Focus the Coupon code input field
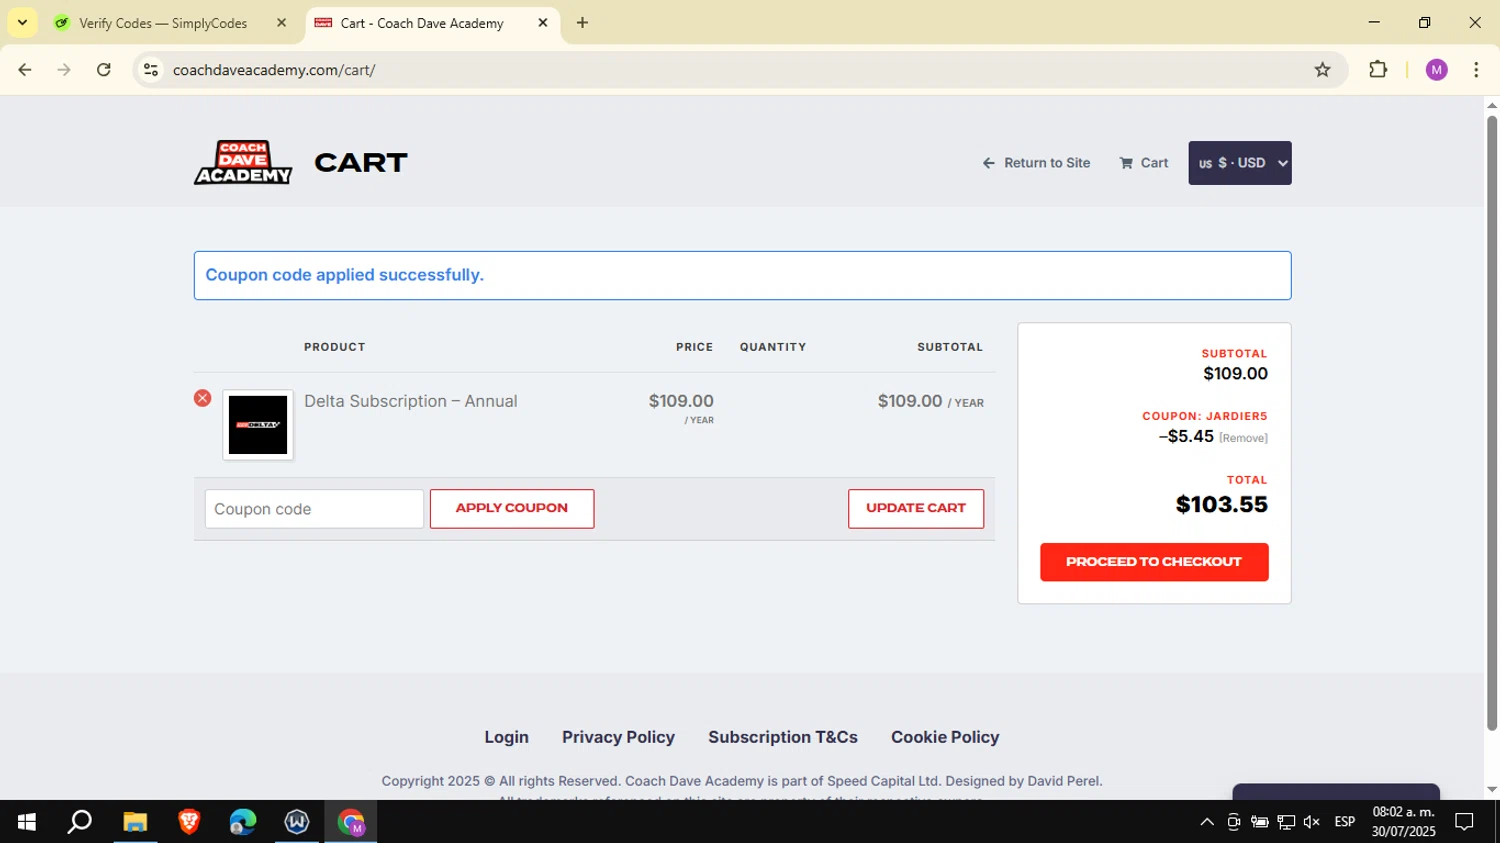This screenshot has height=843, width=1500. 314,509
